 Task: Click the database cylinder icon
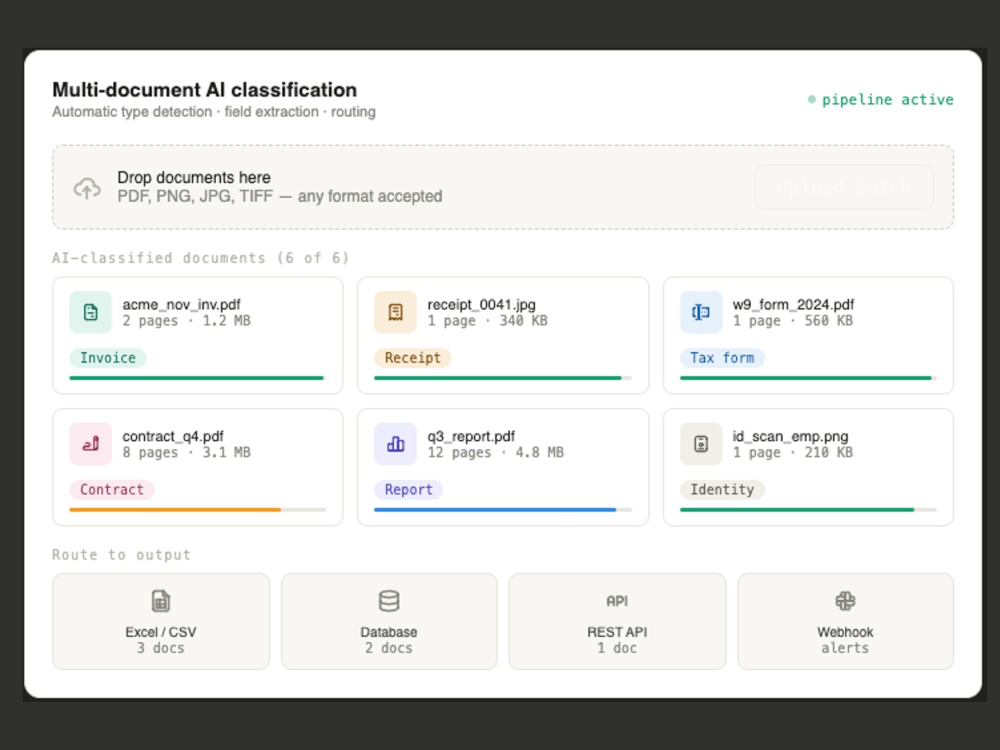(389, 601)
